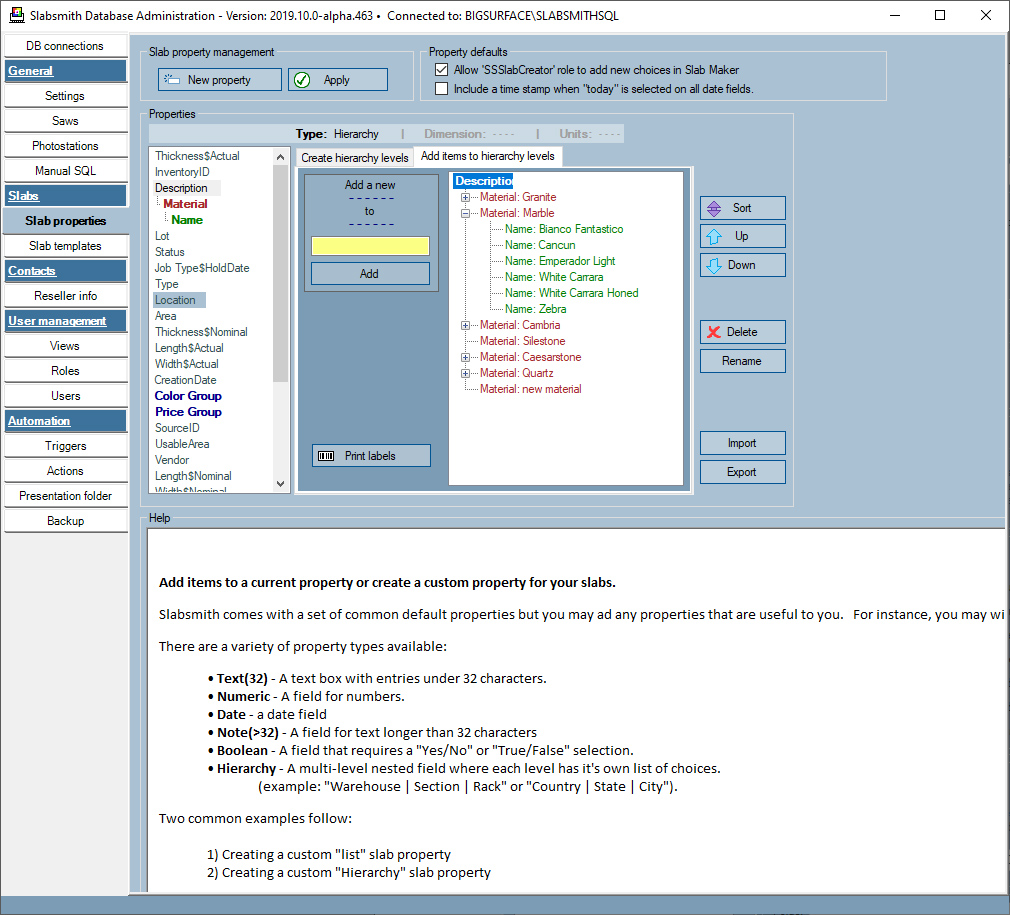The image size is (1010, 915).
Task: Select the green Name sub-level
Action: [187, 220]
